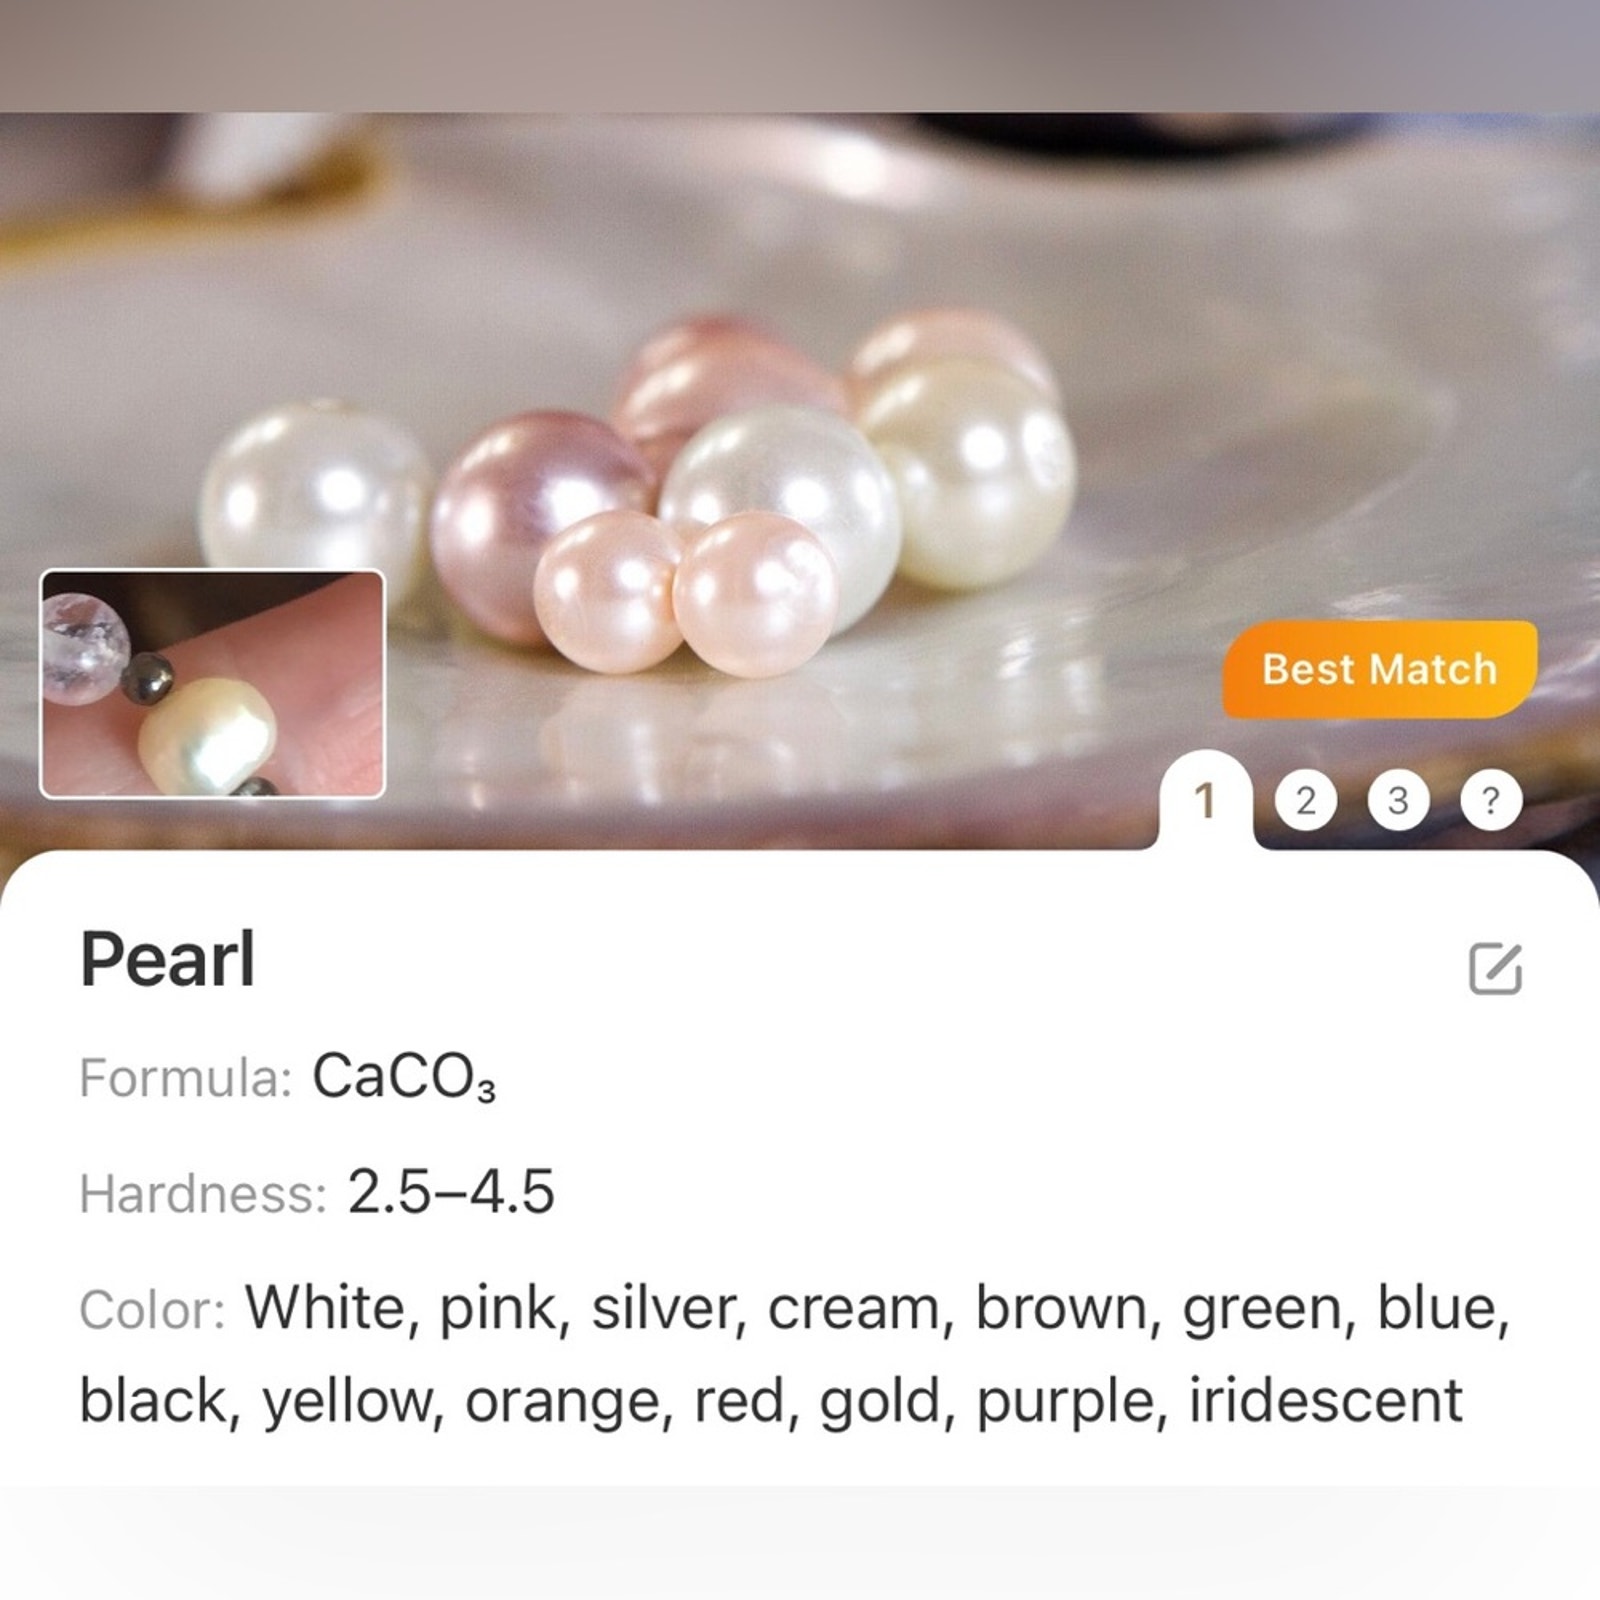Tap the Hardness label
This screenshot has width=1600, height=1600.
[203, 1193]
